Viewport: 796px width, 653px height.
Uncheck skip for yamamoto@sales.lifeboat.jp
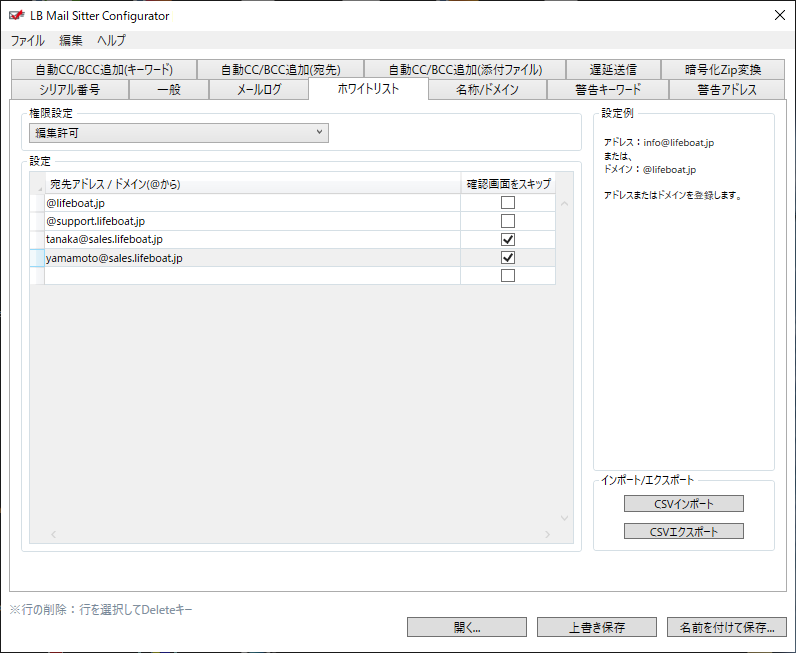(x=508, y=257)
